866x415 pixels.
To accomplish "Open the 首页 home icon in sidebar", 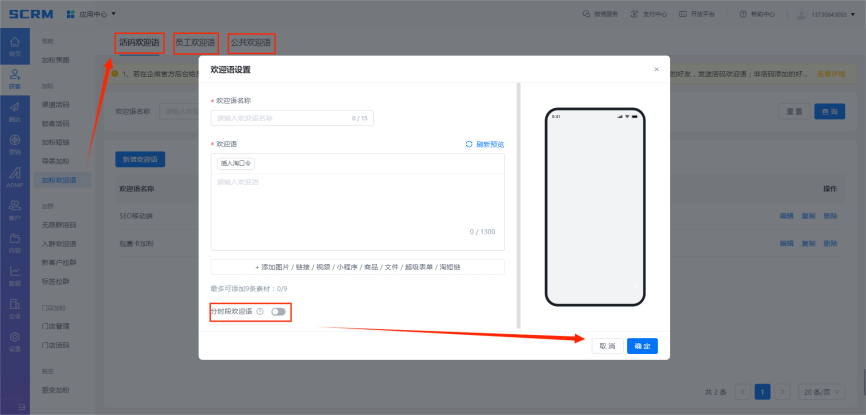I will [15, 46].
